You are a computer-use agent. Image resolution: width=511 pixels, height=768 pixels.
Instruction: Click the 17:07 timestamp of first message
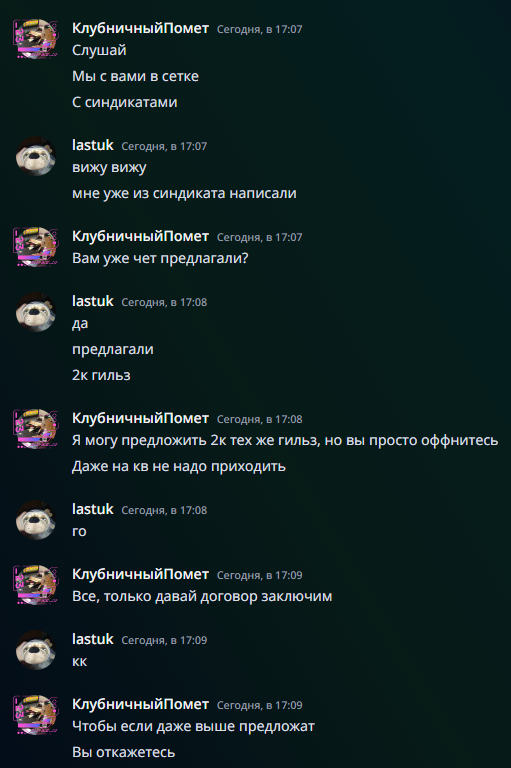click(x=260, y=29)
